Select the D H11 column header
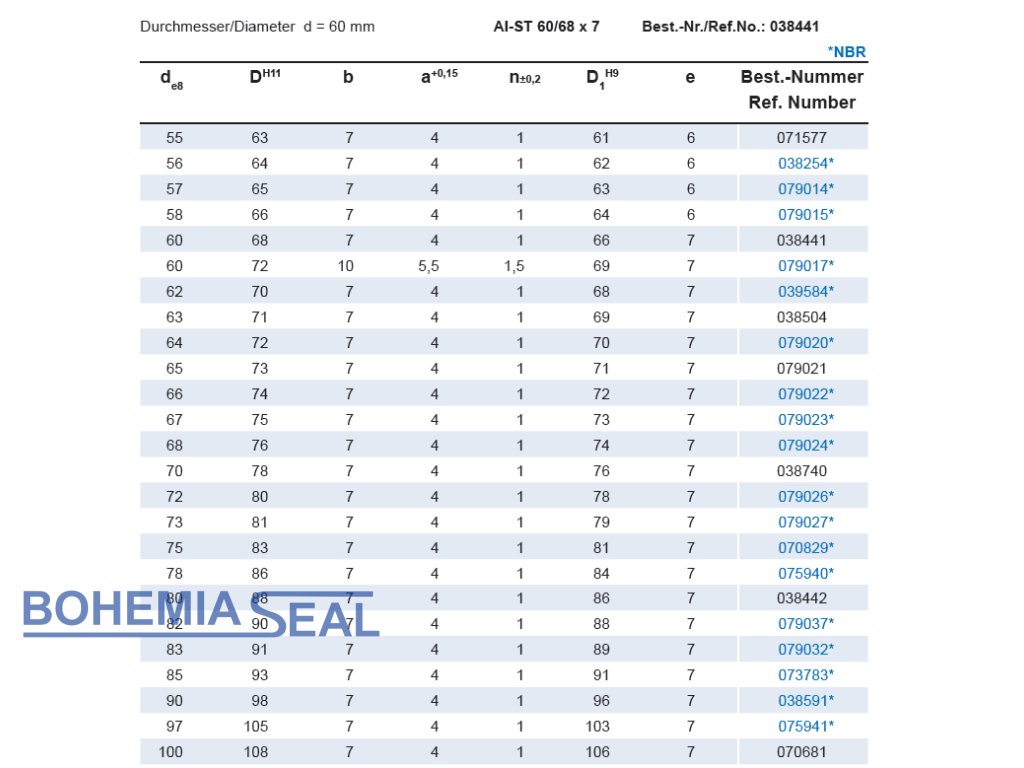The height and width of the screenshot is (768, 1024). click(264, 77)
